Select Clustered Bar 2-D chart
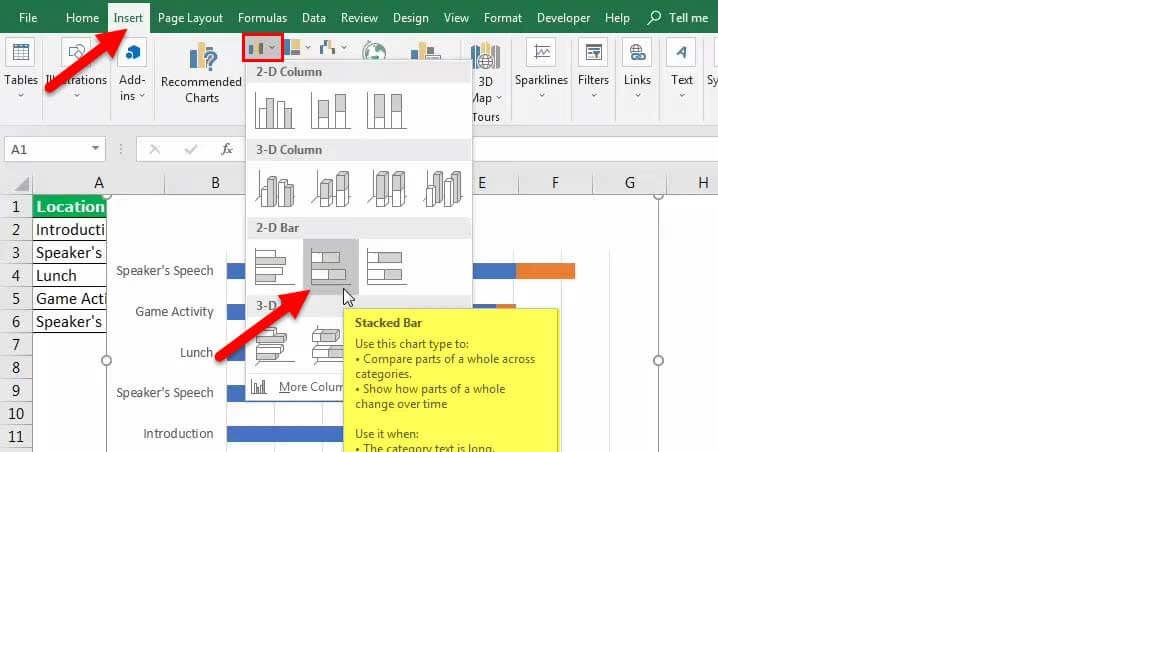Viewport: 1152px width, 648px height. tap(274, 267)
